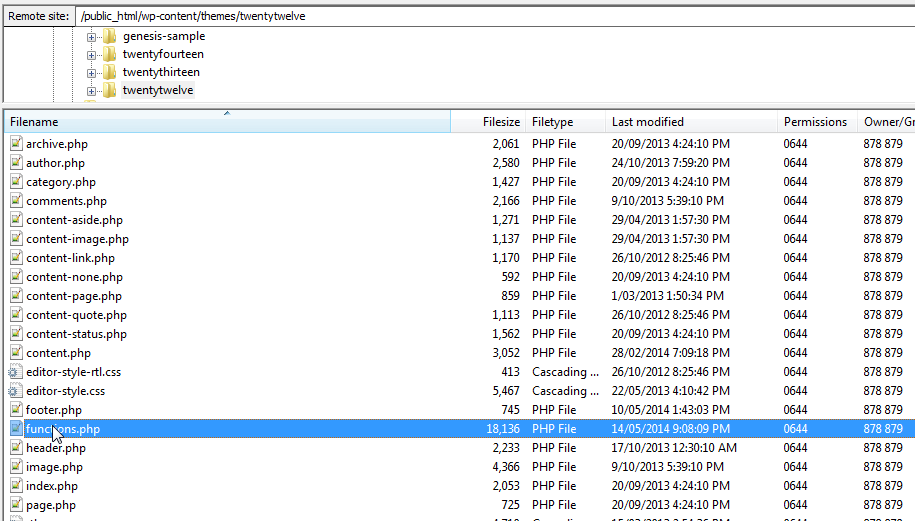Viewport: 915px width, 521px height.
Task: Expand the genesis-sample tree node
Action: tap(92, 37)
